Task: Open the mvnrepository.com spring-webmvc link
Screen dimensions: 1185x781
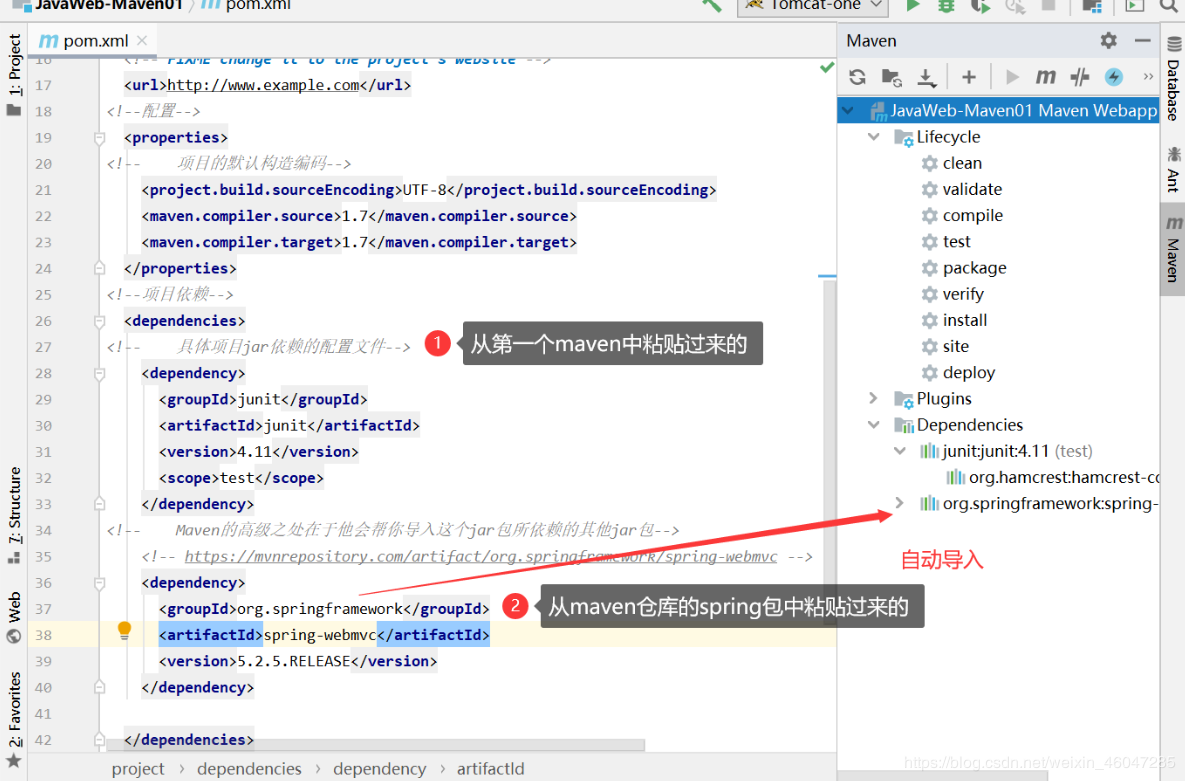Action: [481, 556]
